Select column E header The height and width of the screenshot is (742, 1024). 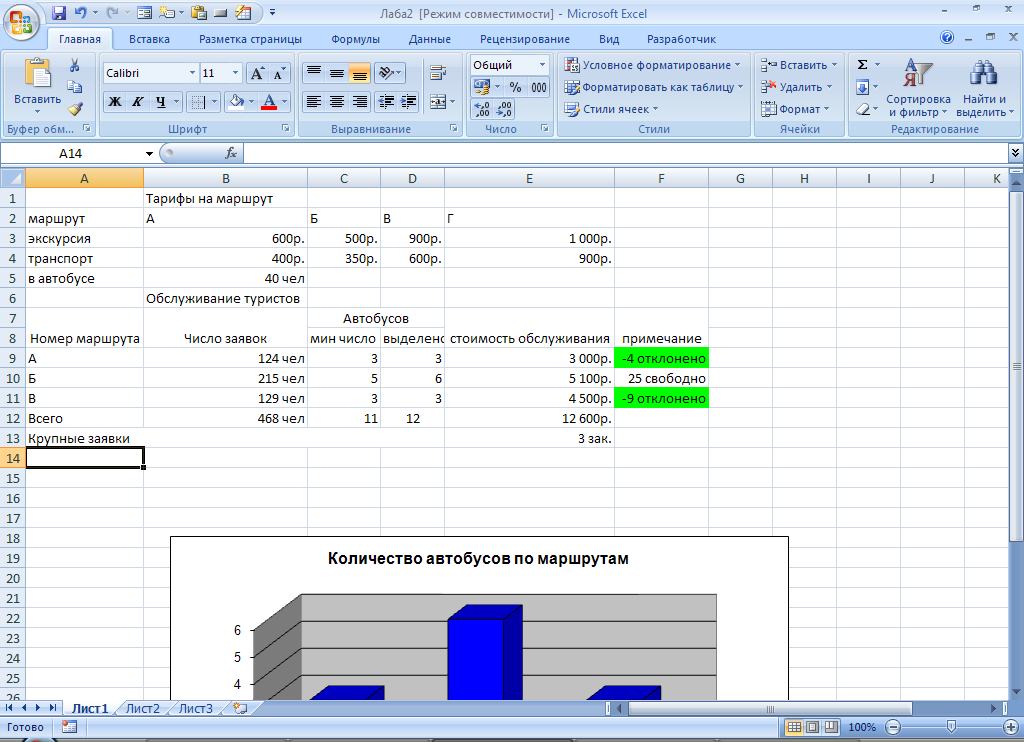coord(529,178)
